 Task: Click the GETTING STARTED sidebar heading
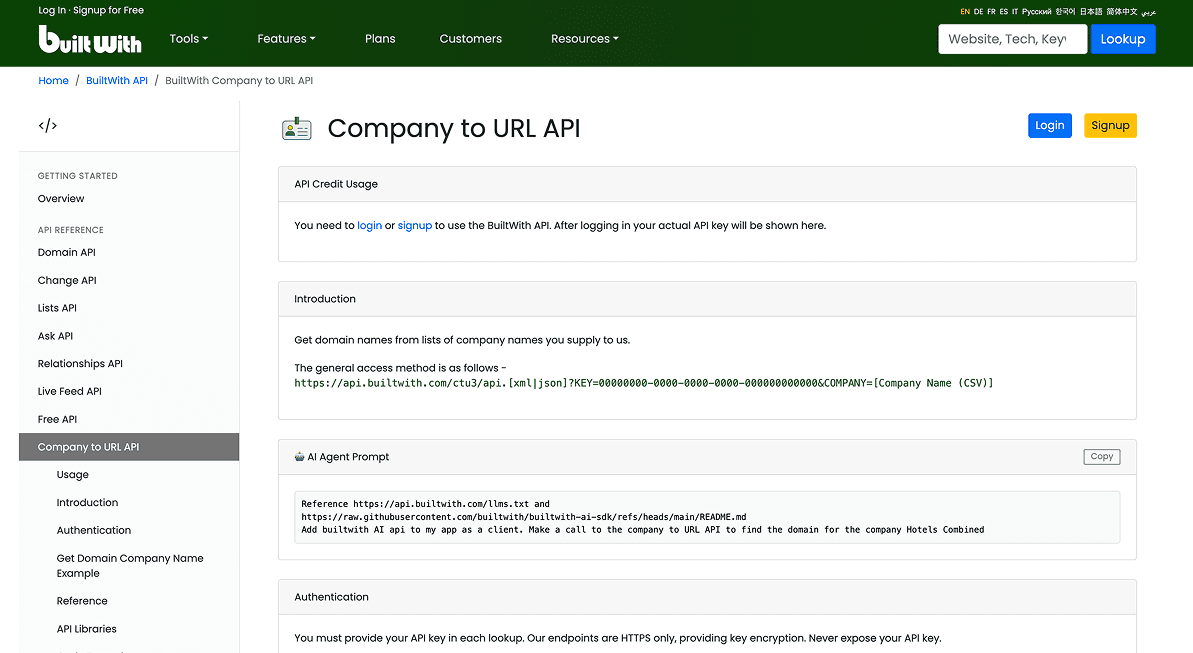tap(78, 176)
